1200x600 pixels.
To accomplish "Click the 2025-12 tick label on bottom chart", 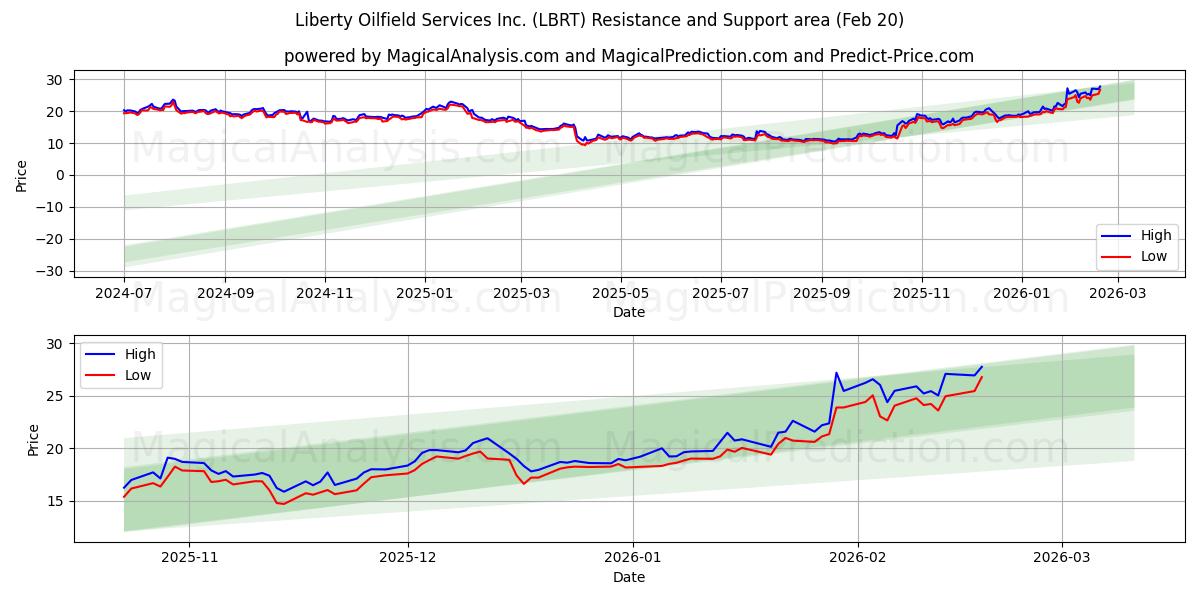I will [x=408, y=559].
